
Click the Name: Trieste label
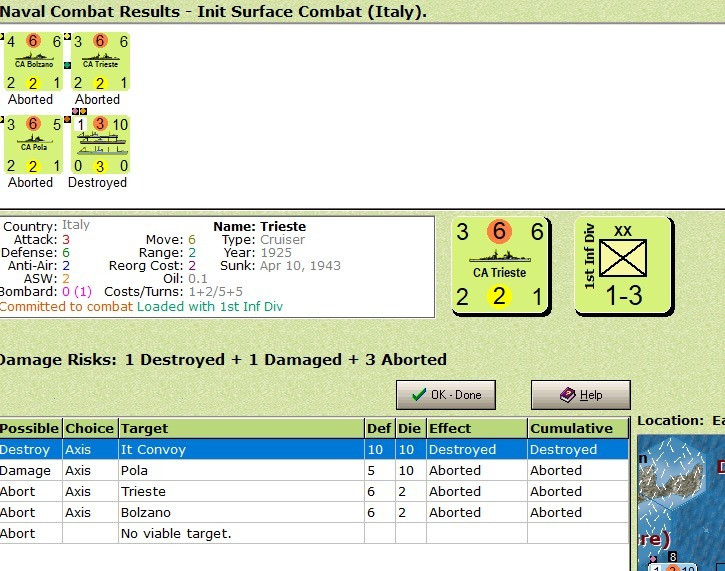coord(259,227)
